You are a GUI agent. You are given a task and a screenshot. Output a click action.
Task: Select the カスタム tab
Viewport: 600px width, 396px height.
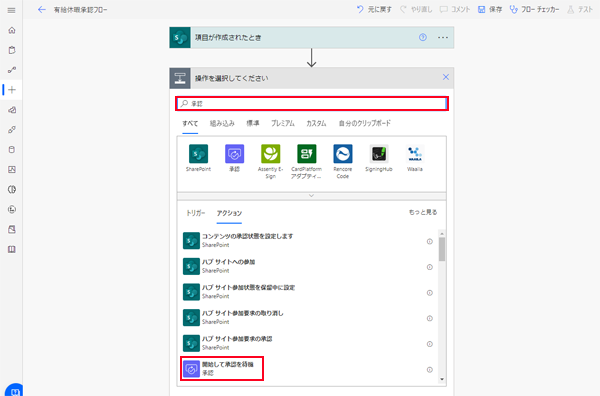[x=316, y=124]
